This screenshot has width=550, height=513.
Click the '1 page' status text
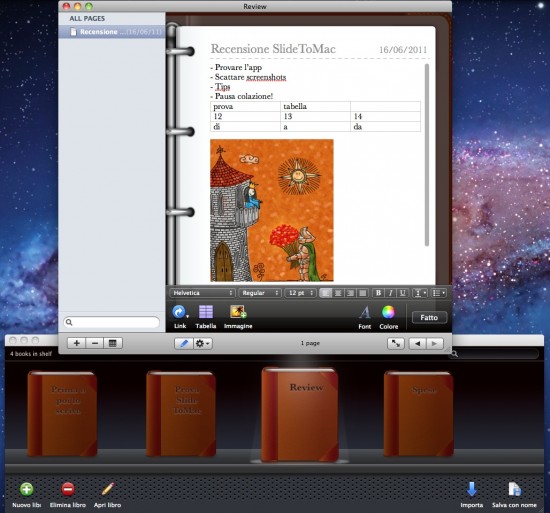click(310, 343)
